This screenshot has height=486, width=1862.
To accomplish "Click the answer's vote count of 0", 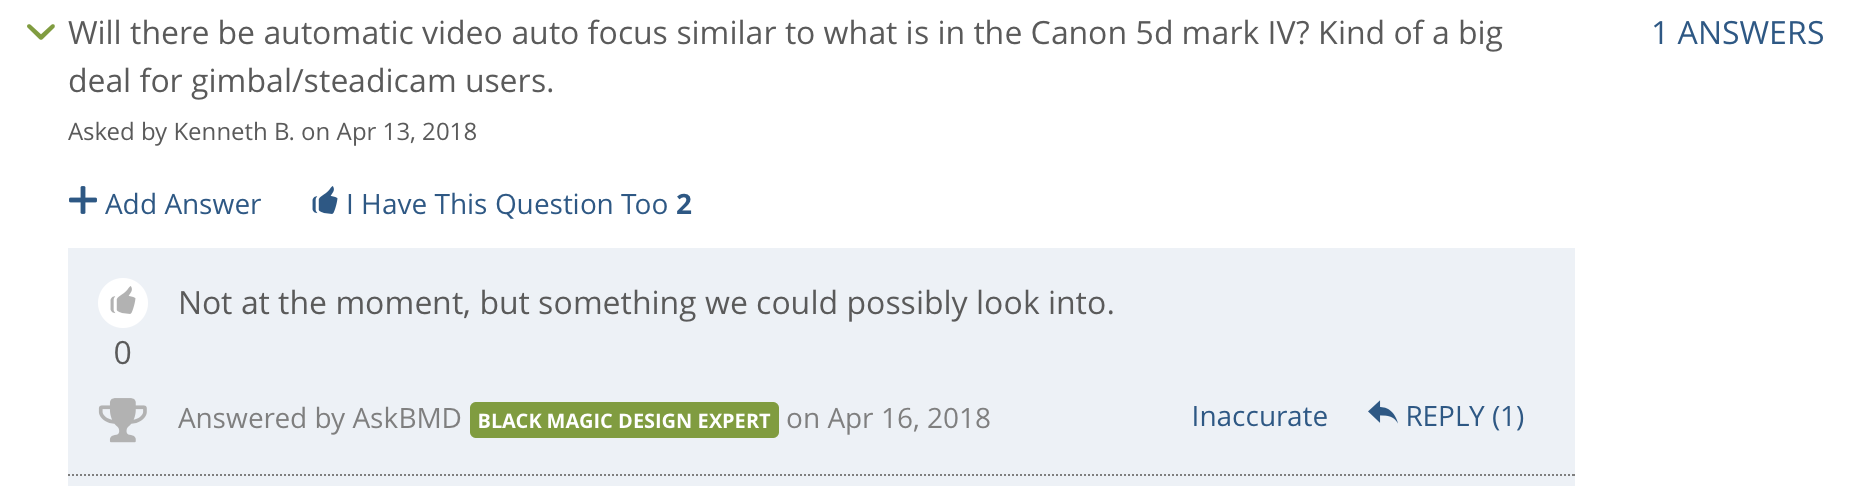I will click(123, 353).
